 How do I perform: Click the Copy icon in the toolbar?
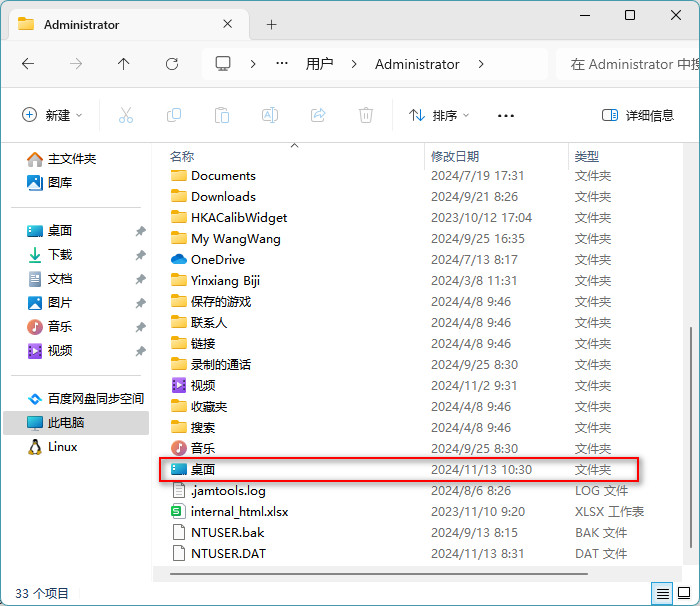(x=174, y=115)
